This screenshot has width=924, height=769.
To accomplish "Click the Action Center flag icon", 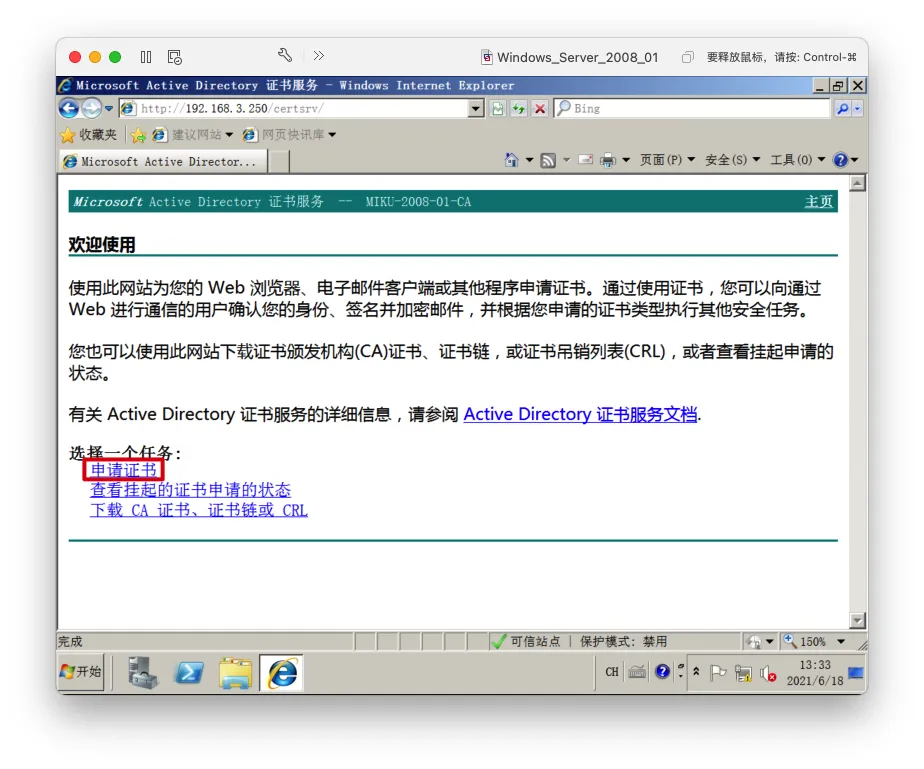I will pyautogui.click(x=718, y=672).
